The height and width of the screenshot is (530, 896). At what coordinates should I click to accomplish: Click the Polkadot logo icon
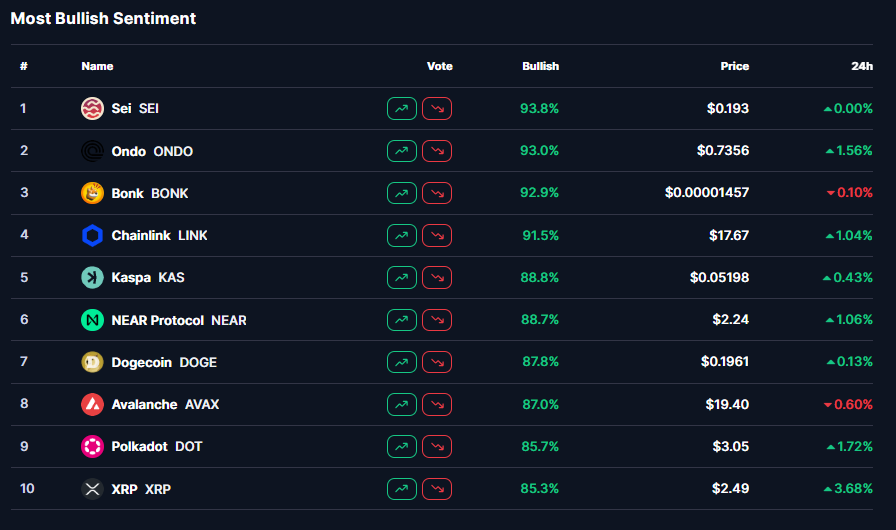point(92,447)
